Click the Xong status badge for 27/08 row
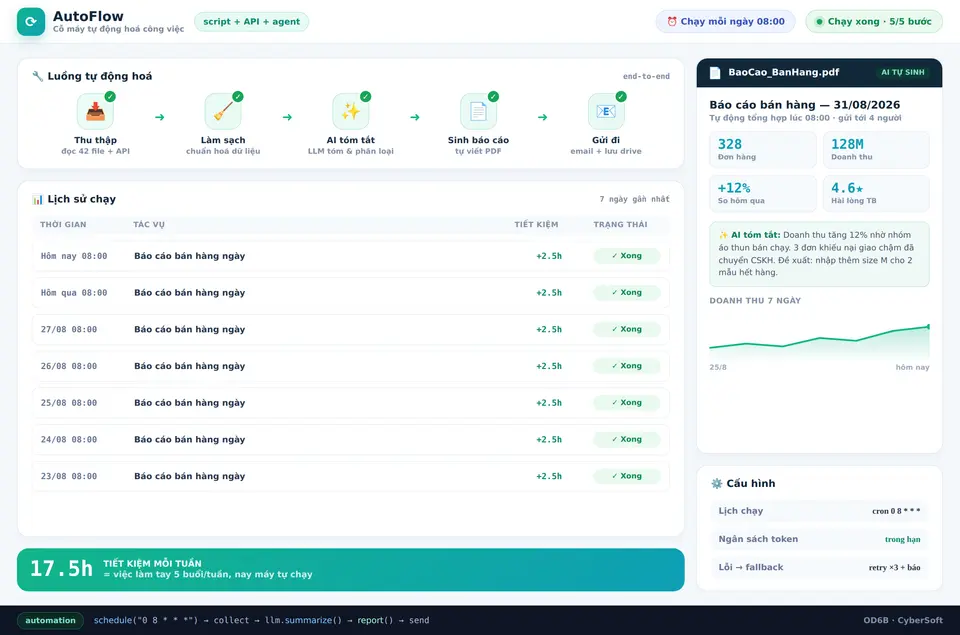 point(627,329)
